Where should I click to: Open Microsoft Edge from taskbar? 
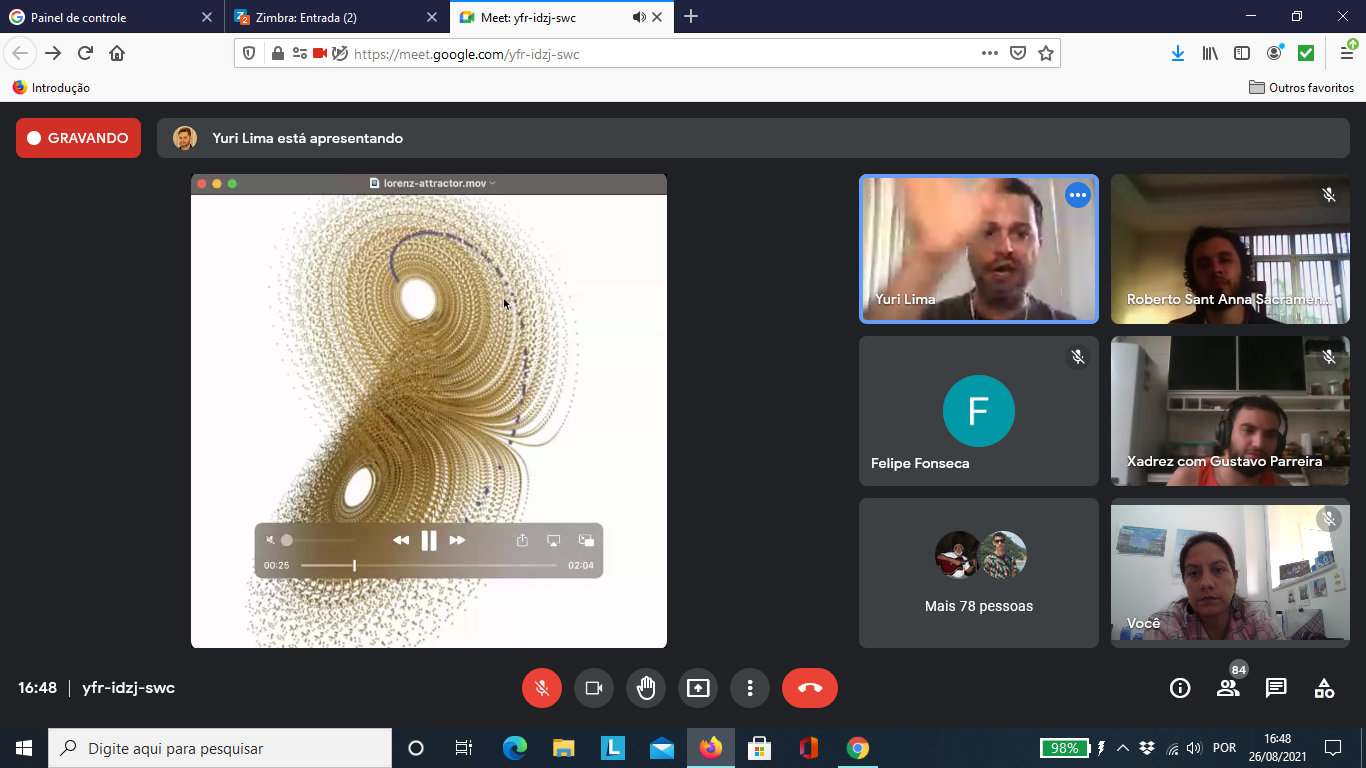[515, 748]
